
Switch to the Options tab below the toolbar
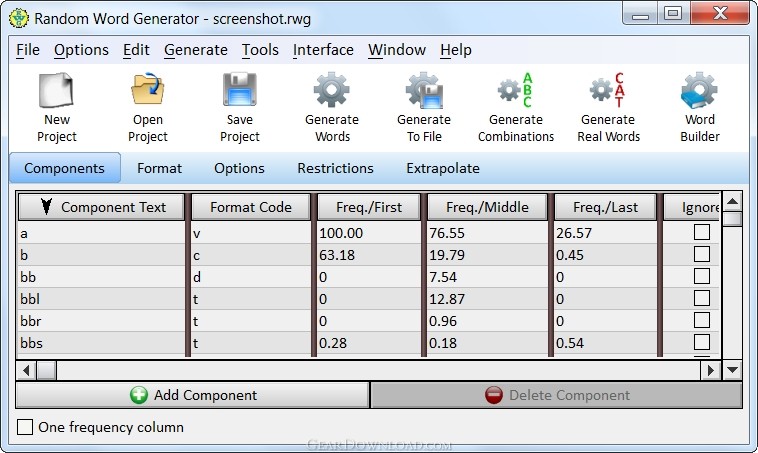coord(239,168)
